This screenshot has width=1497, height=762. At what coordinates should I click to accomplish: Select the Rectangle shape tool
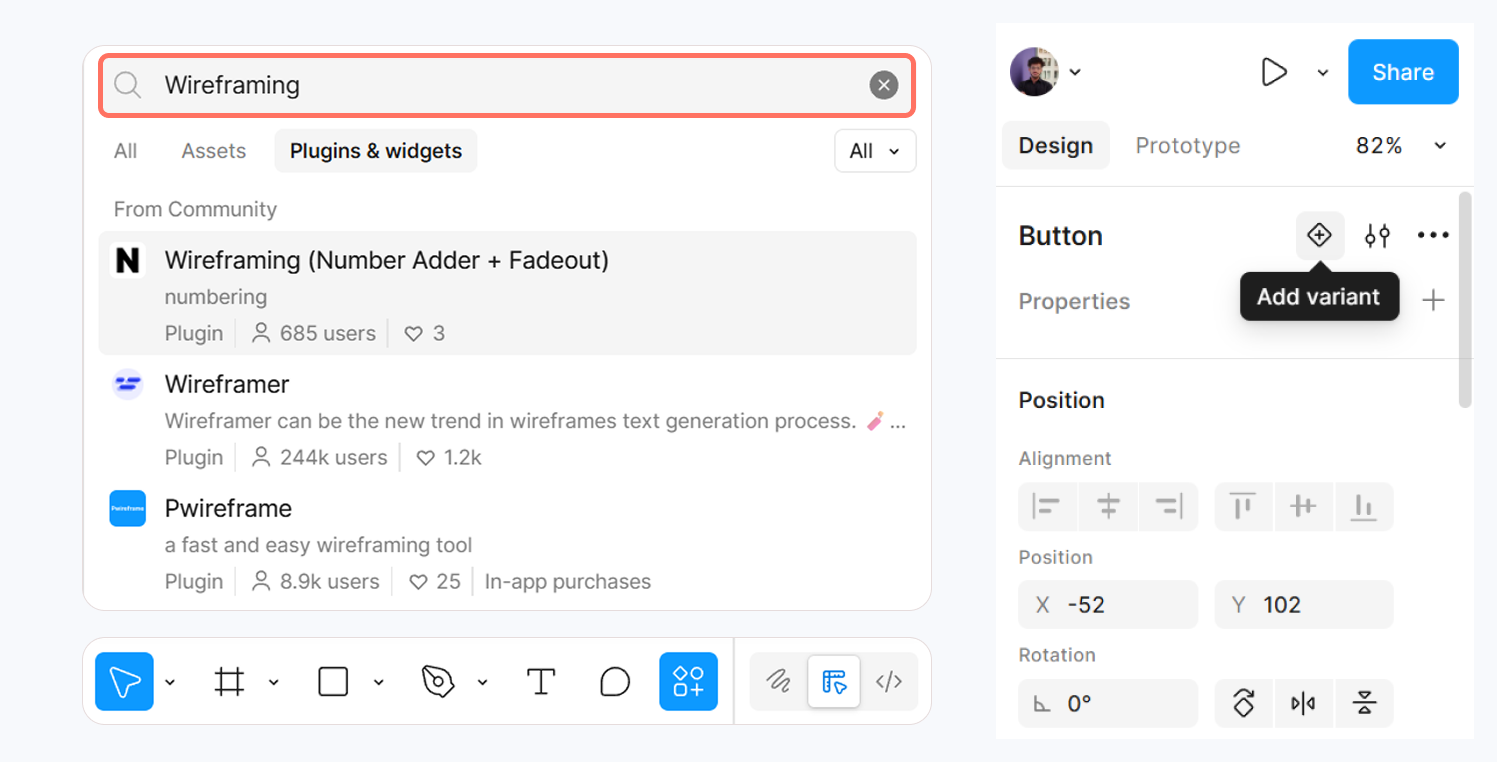click(x=333, y=682)
